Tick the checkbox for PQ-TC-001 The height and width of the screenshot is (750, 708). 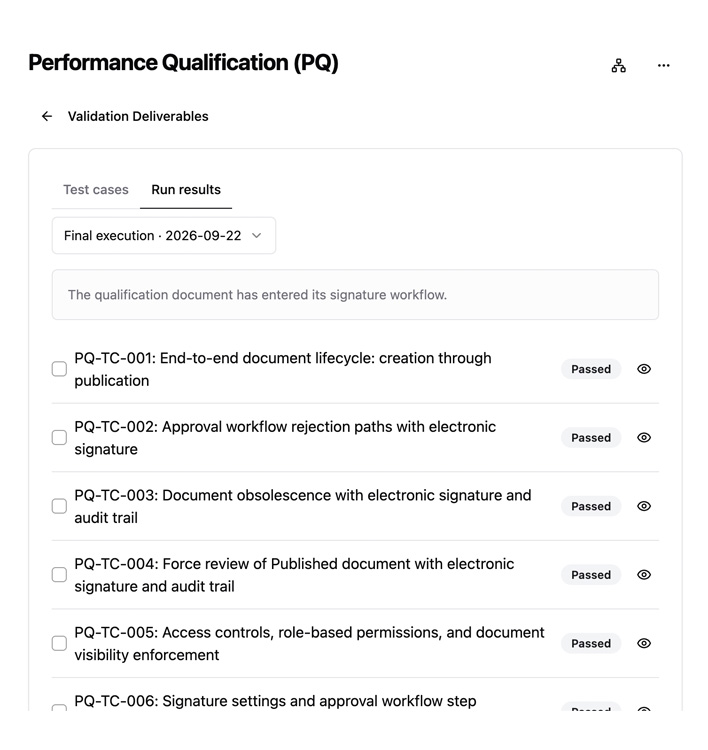coord(59,369)
